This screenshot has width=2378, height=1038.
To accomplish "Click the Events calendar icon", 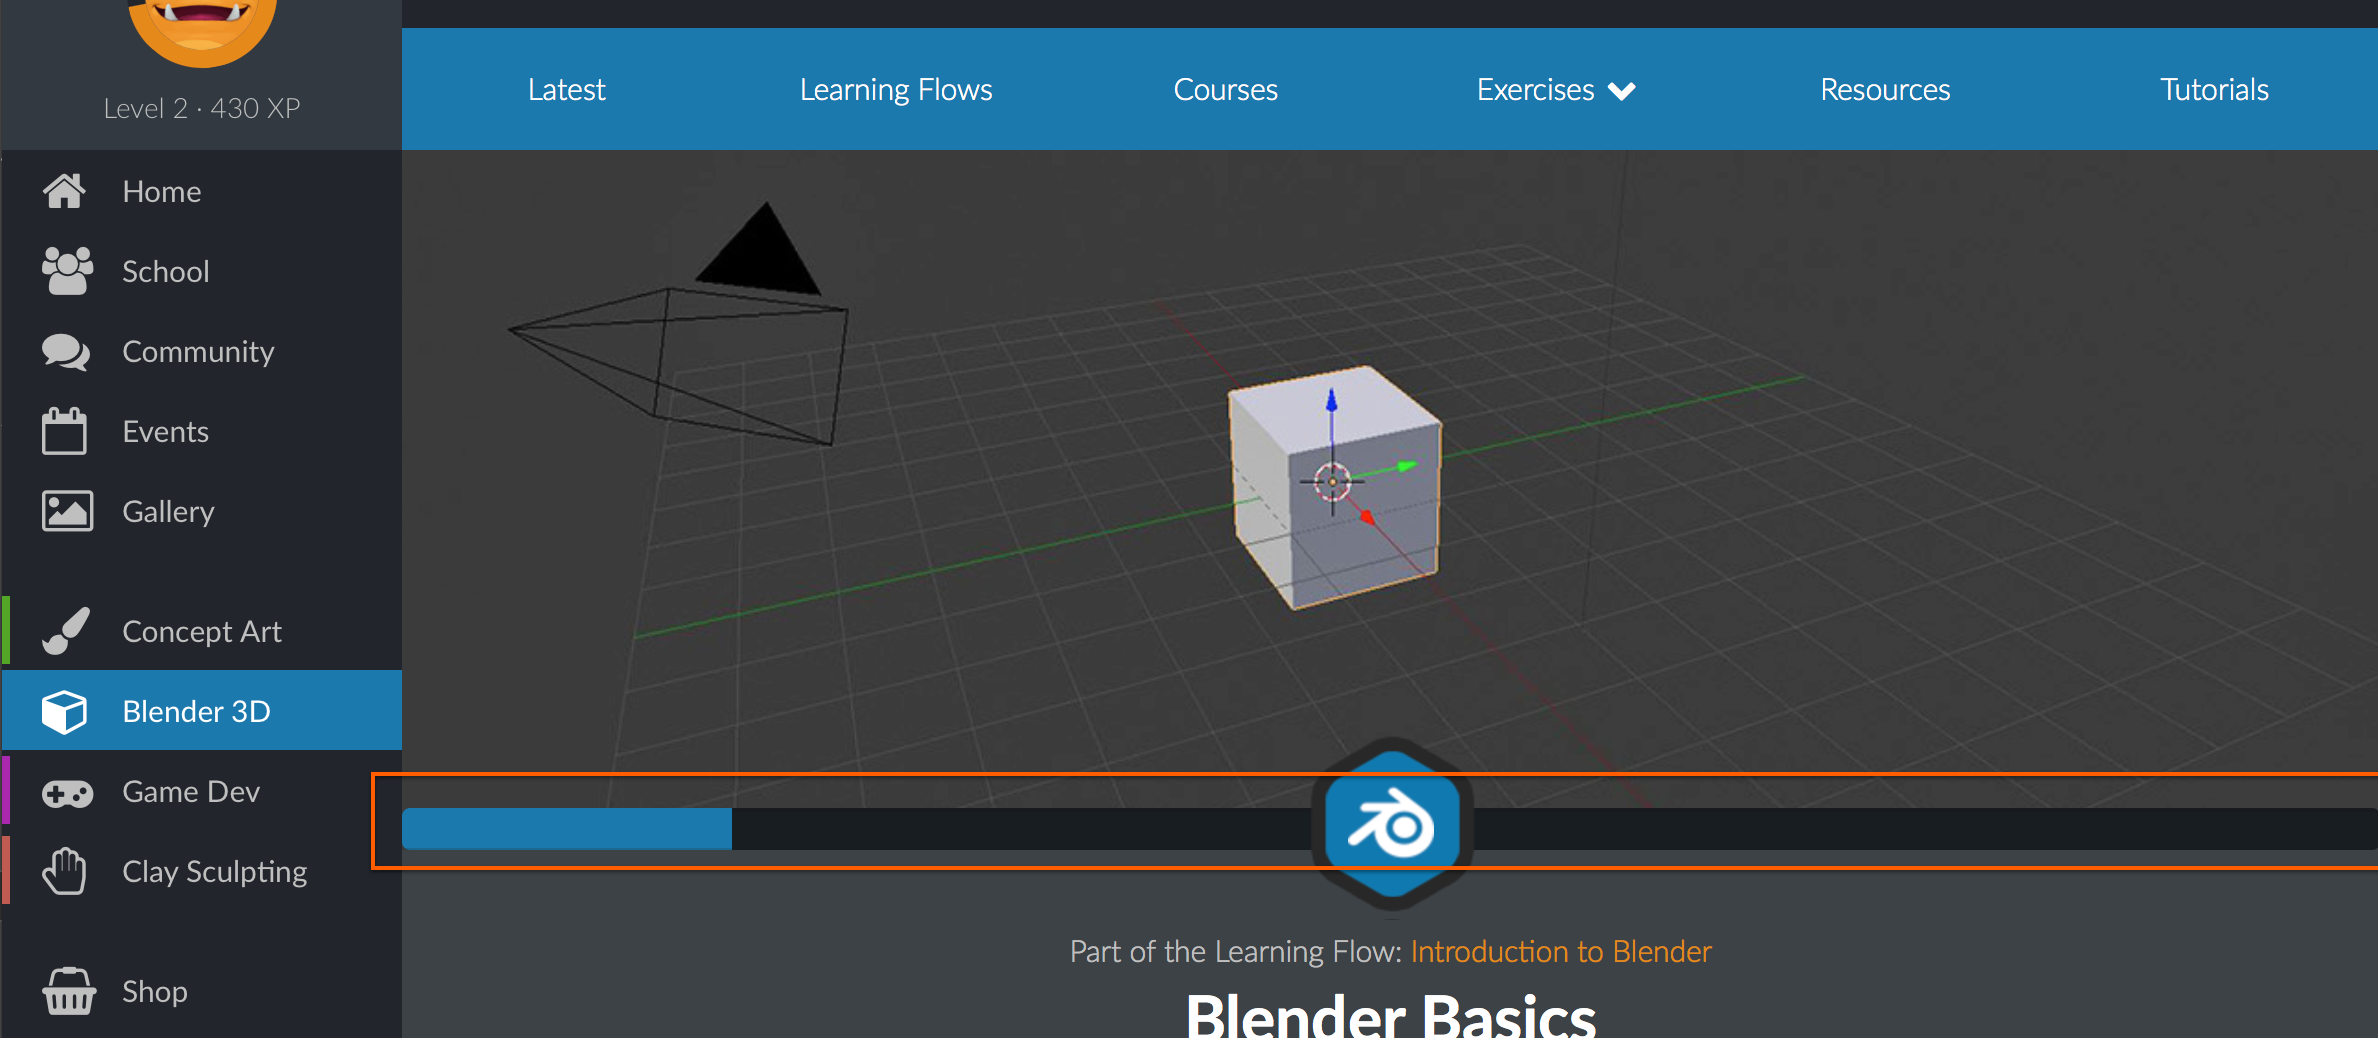I will (x=65, y=431).
